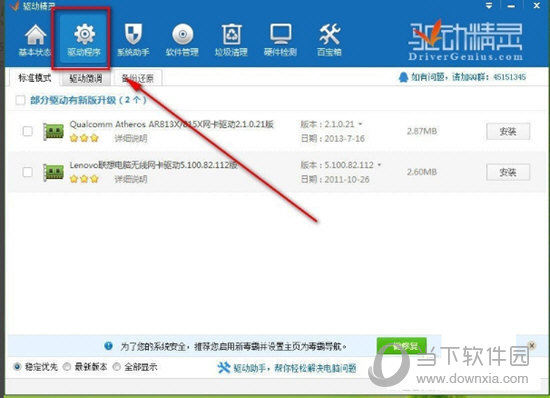Open 详细说明 for Lenovo driver
550x398 pixels.
[131, 180]
